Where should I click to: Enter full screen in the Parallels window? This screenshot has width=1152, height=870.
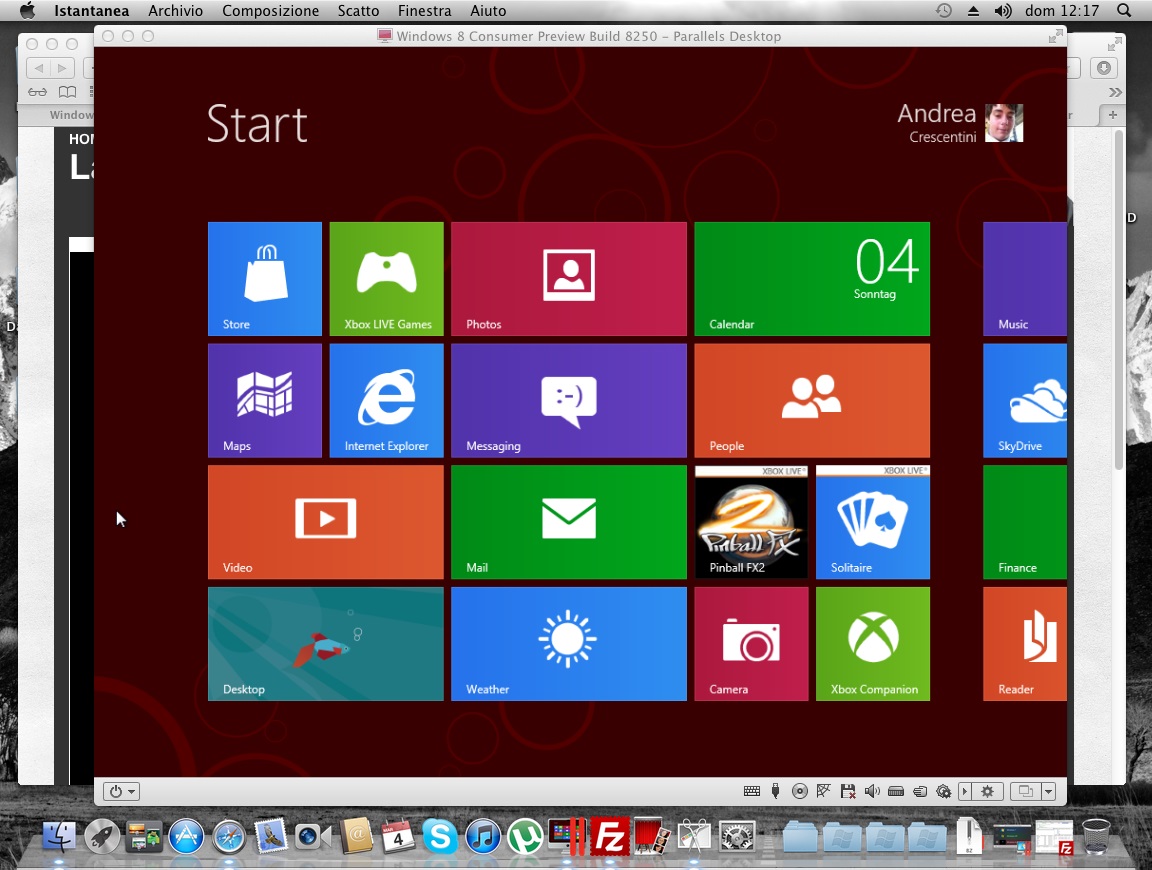[1056, 36]
